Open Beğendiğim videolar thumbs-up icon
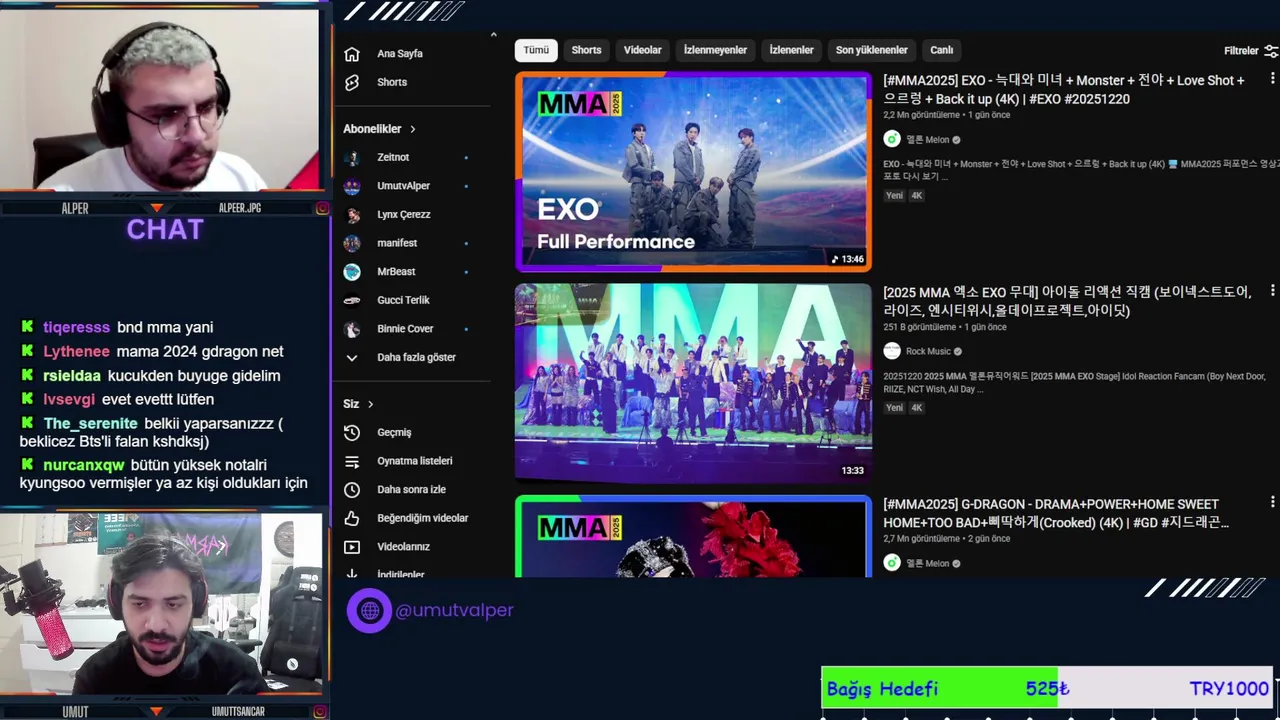Viewport: 1280px width, 720px height. point(352,518)
